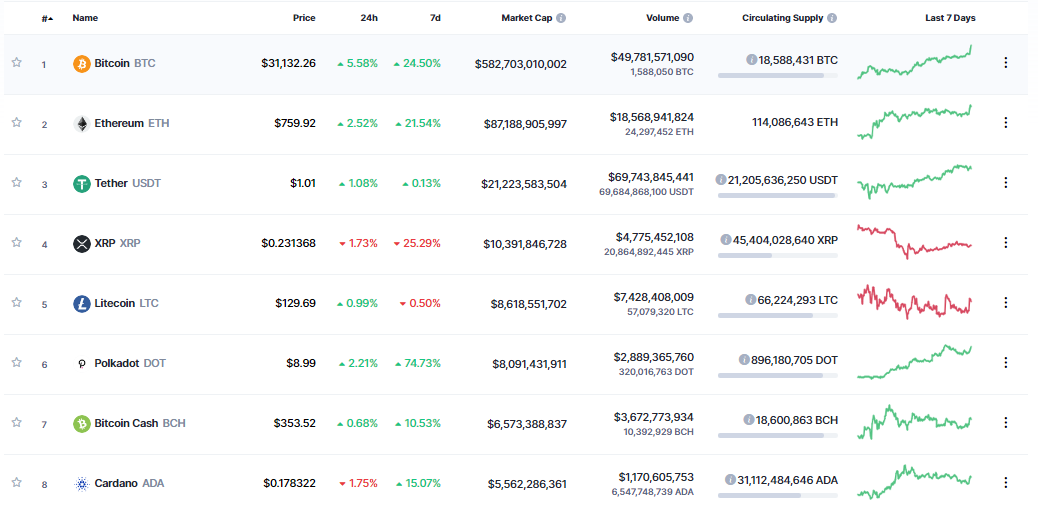
Task: Add Litecoin to watchlist via star
Action: pyautogui.click(x=17, y=302)
